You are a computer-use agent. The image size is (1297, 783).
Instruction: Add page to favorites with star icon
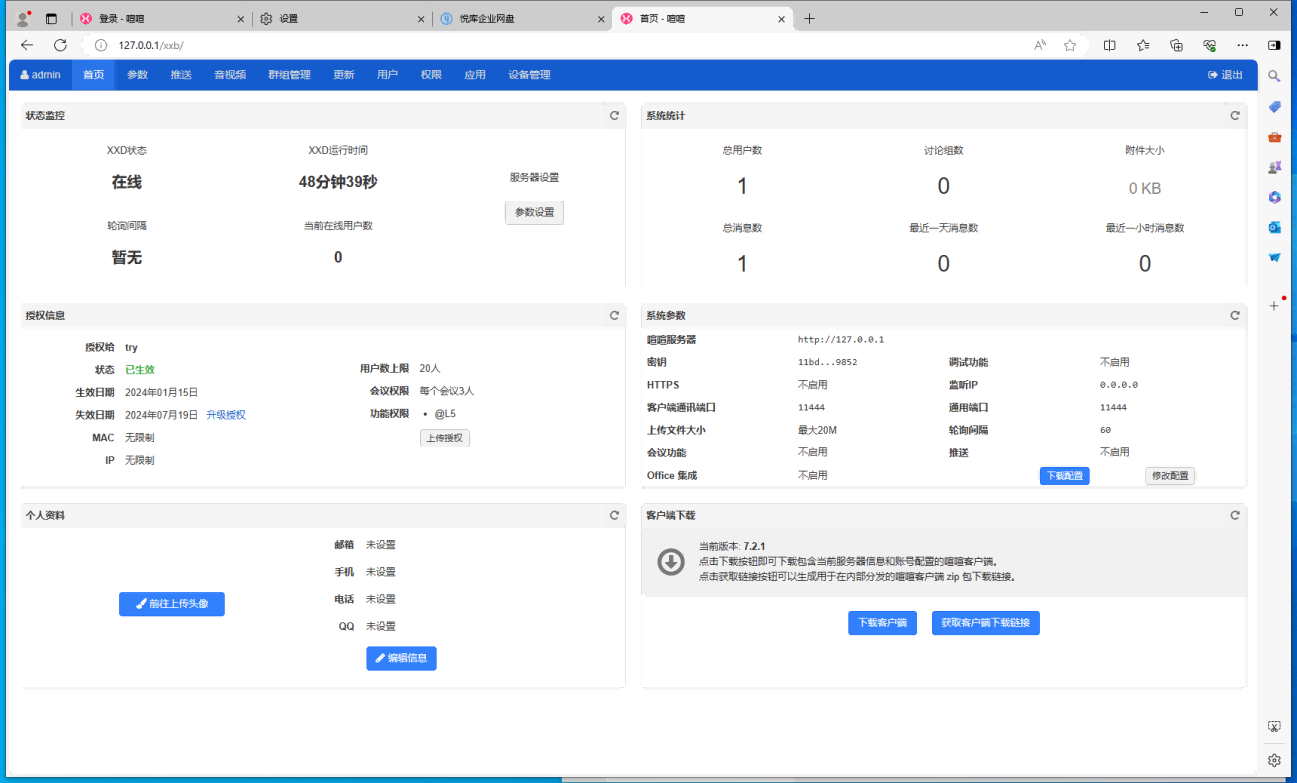click(x=1070, y=45)
